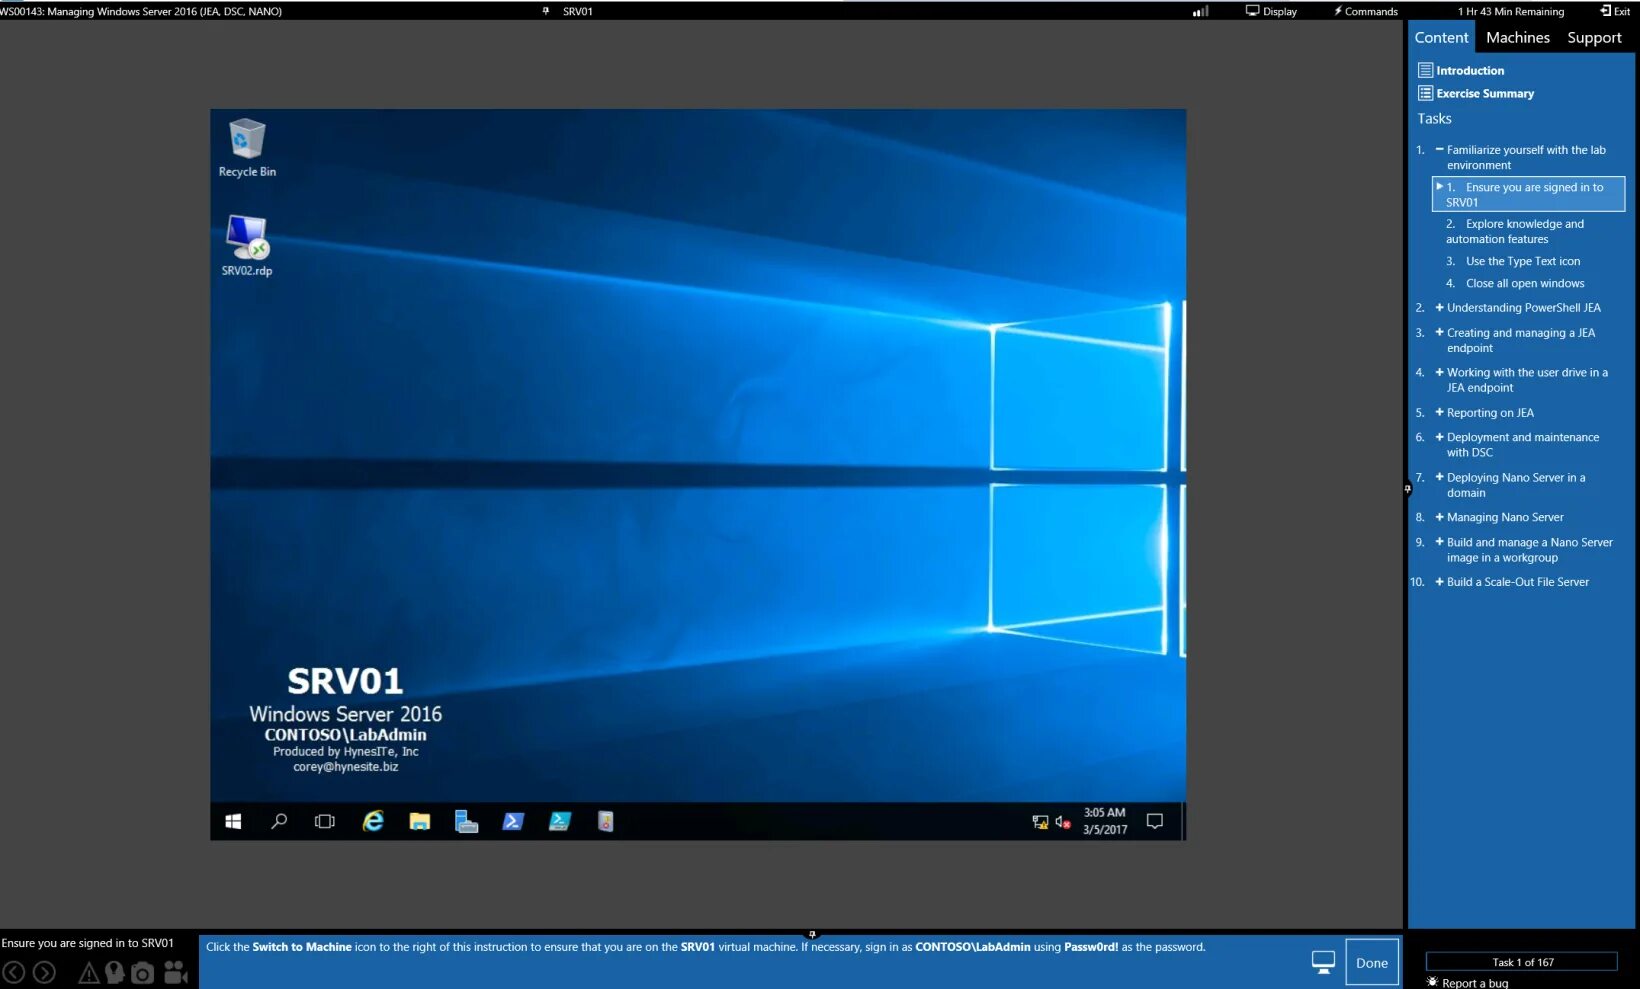Image resolution: width=1640 pixels, height=989 pixels.
Task: Open the lightbulb knowledge hint icon
Action: point(115,972)
